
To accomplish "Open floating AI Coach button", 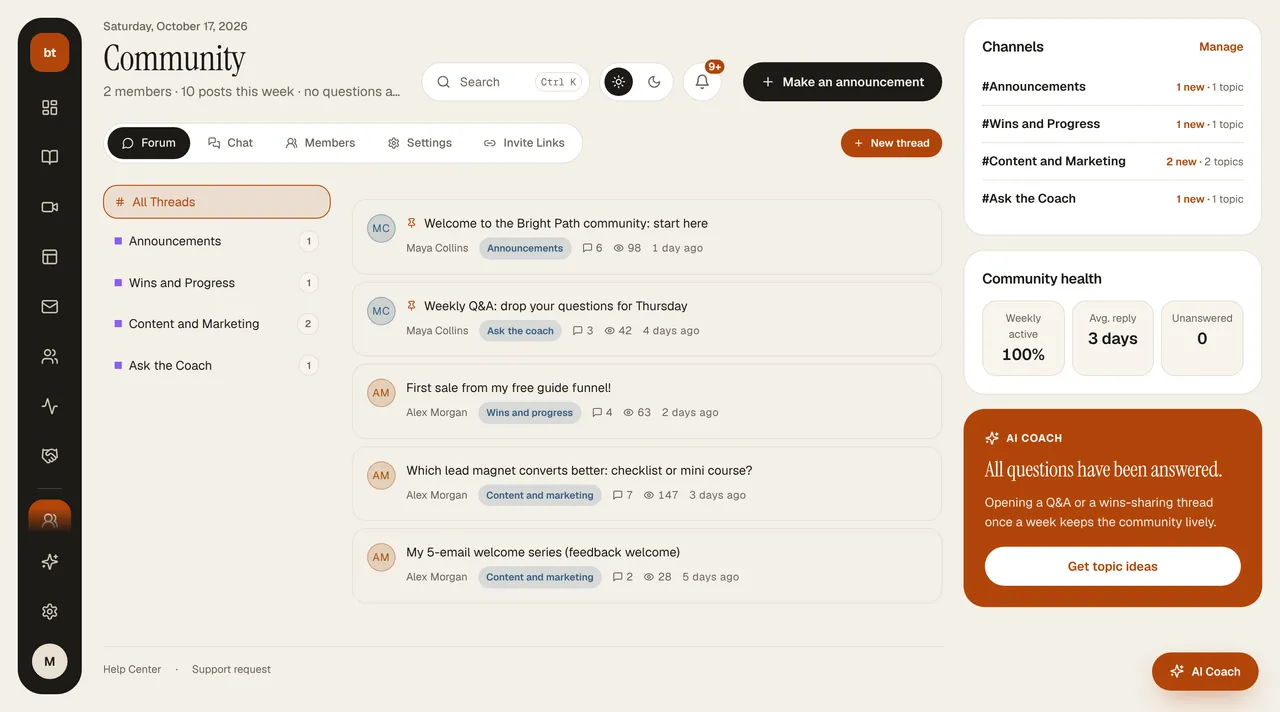I will [x=1205, y=672].
